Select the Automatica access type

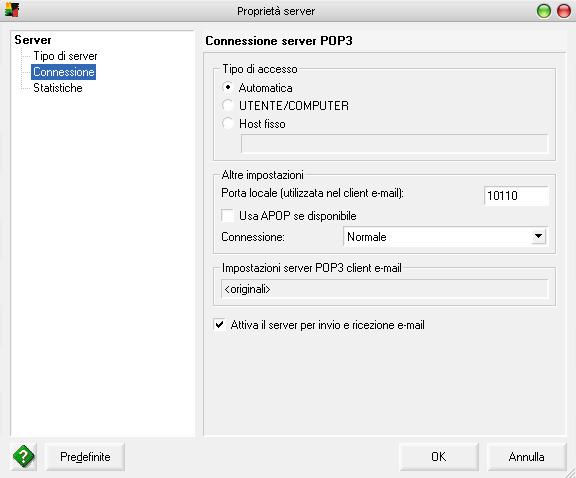pyautogui.click(x=228, y=87)
